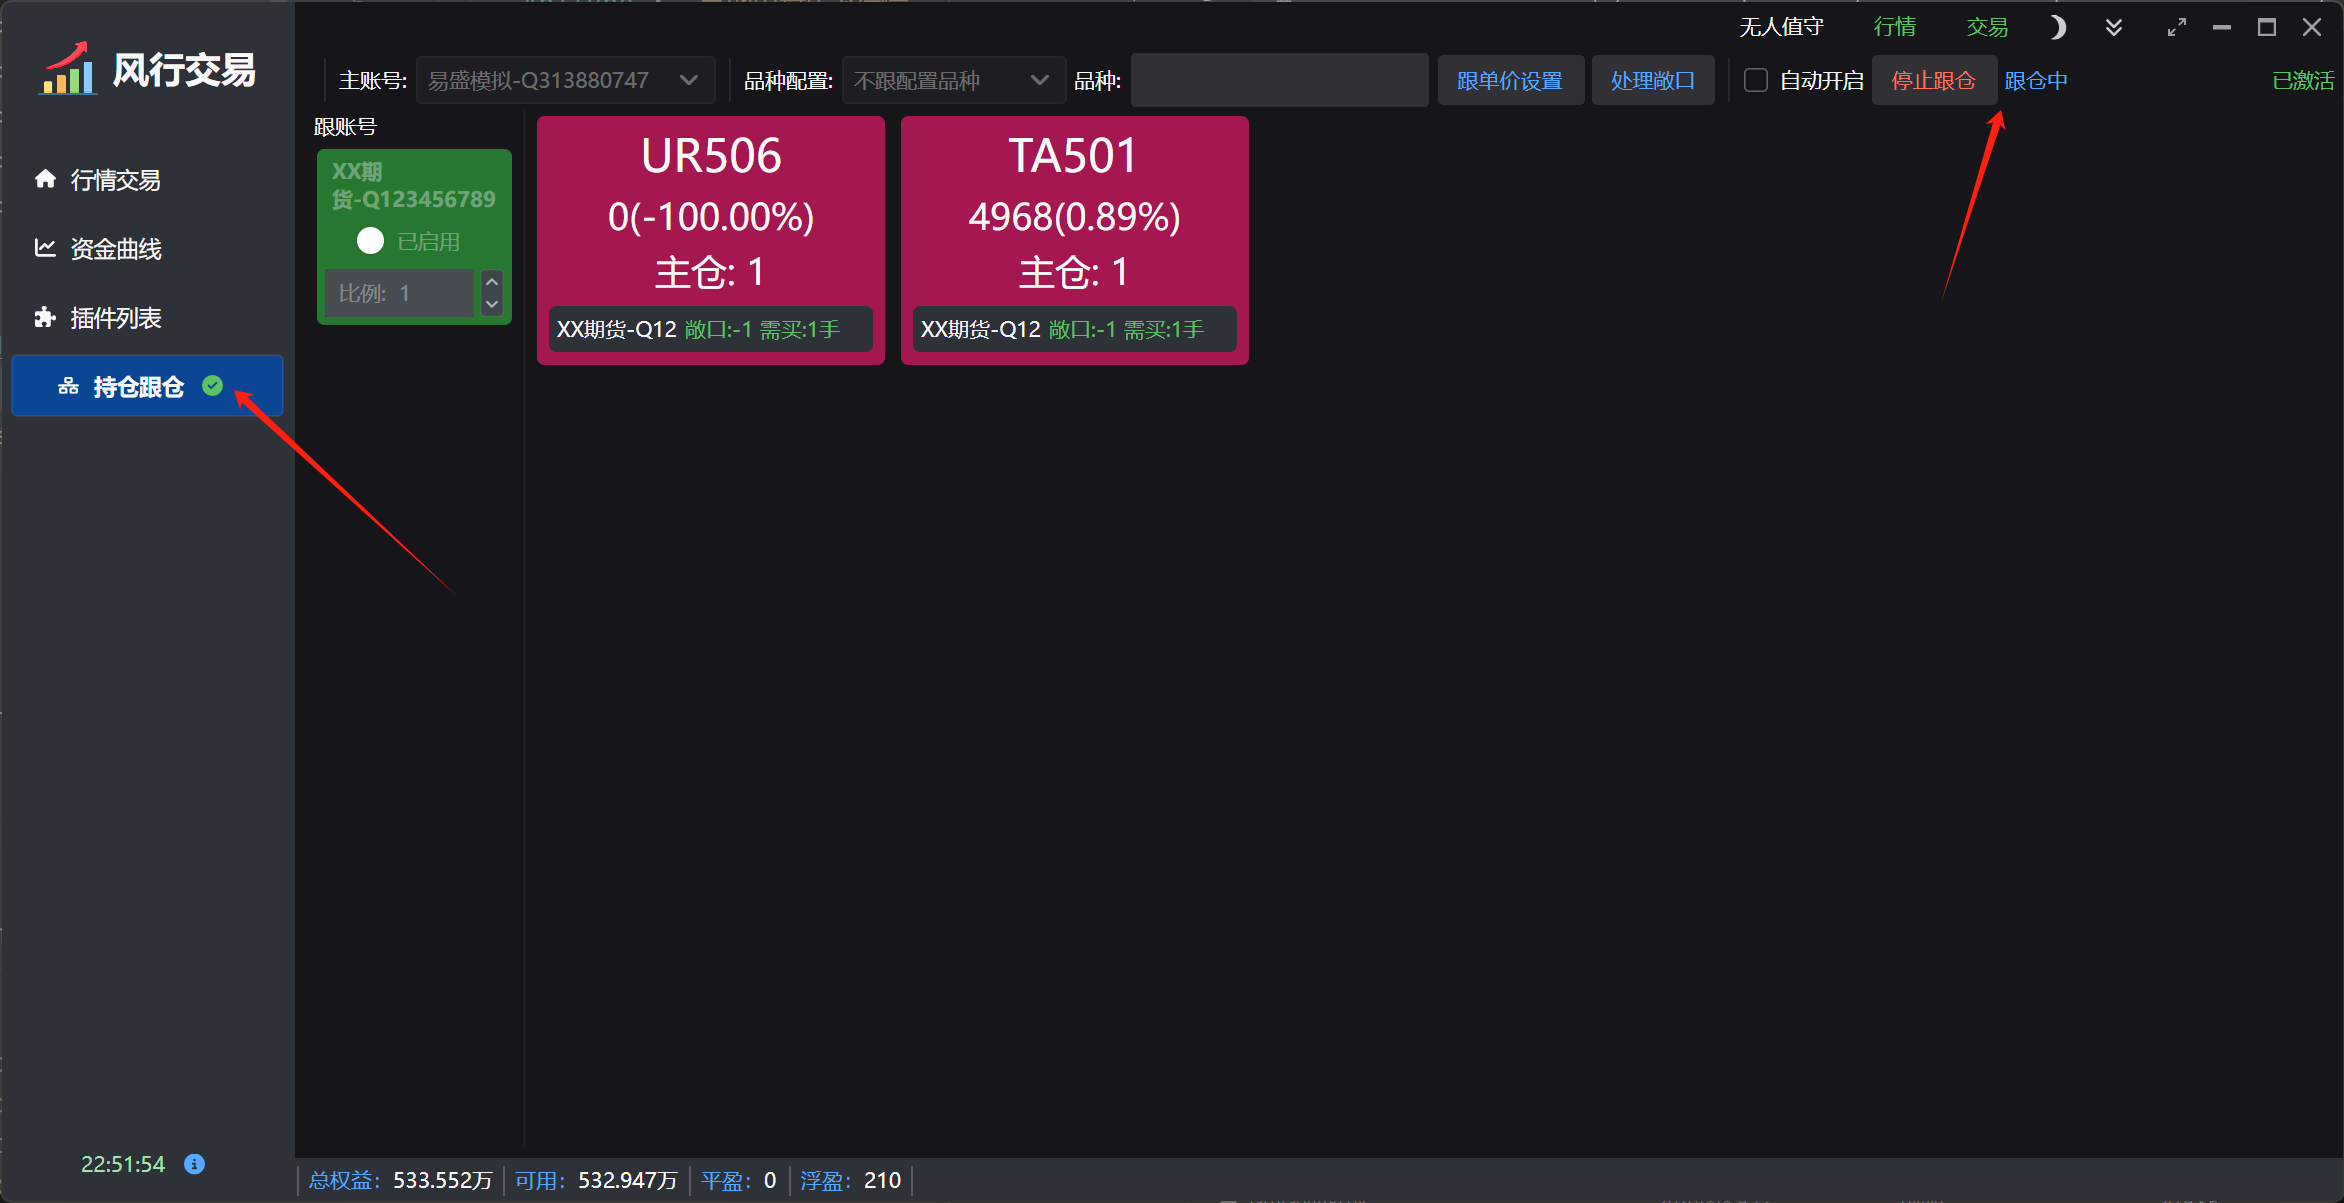
Task: Open the 主账号 account dropdown
Action: click(x=565, y=80)
